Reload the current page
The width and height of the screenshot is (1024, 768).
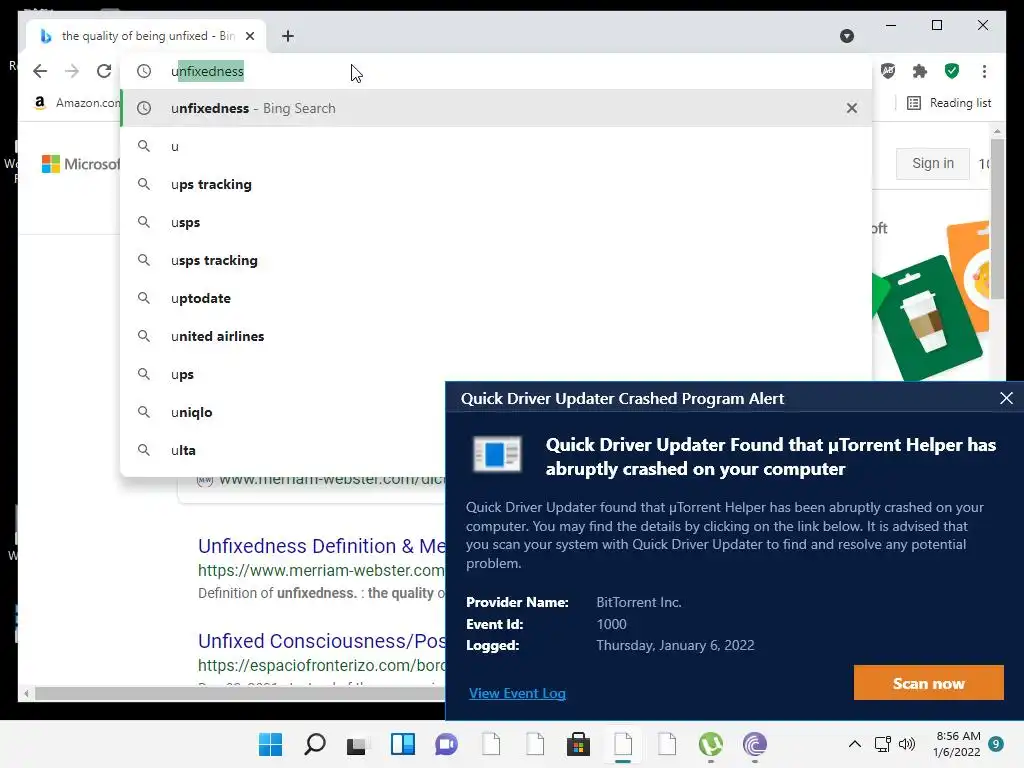pos(104,71)
